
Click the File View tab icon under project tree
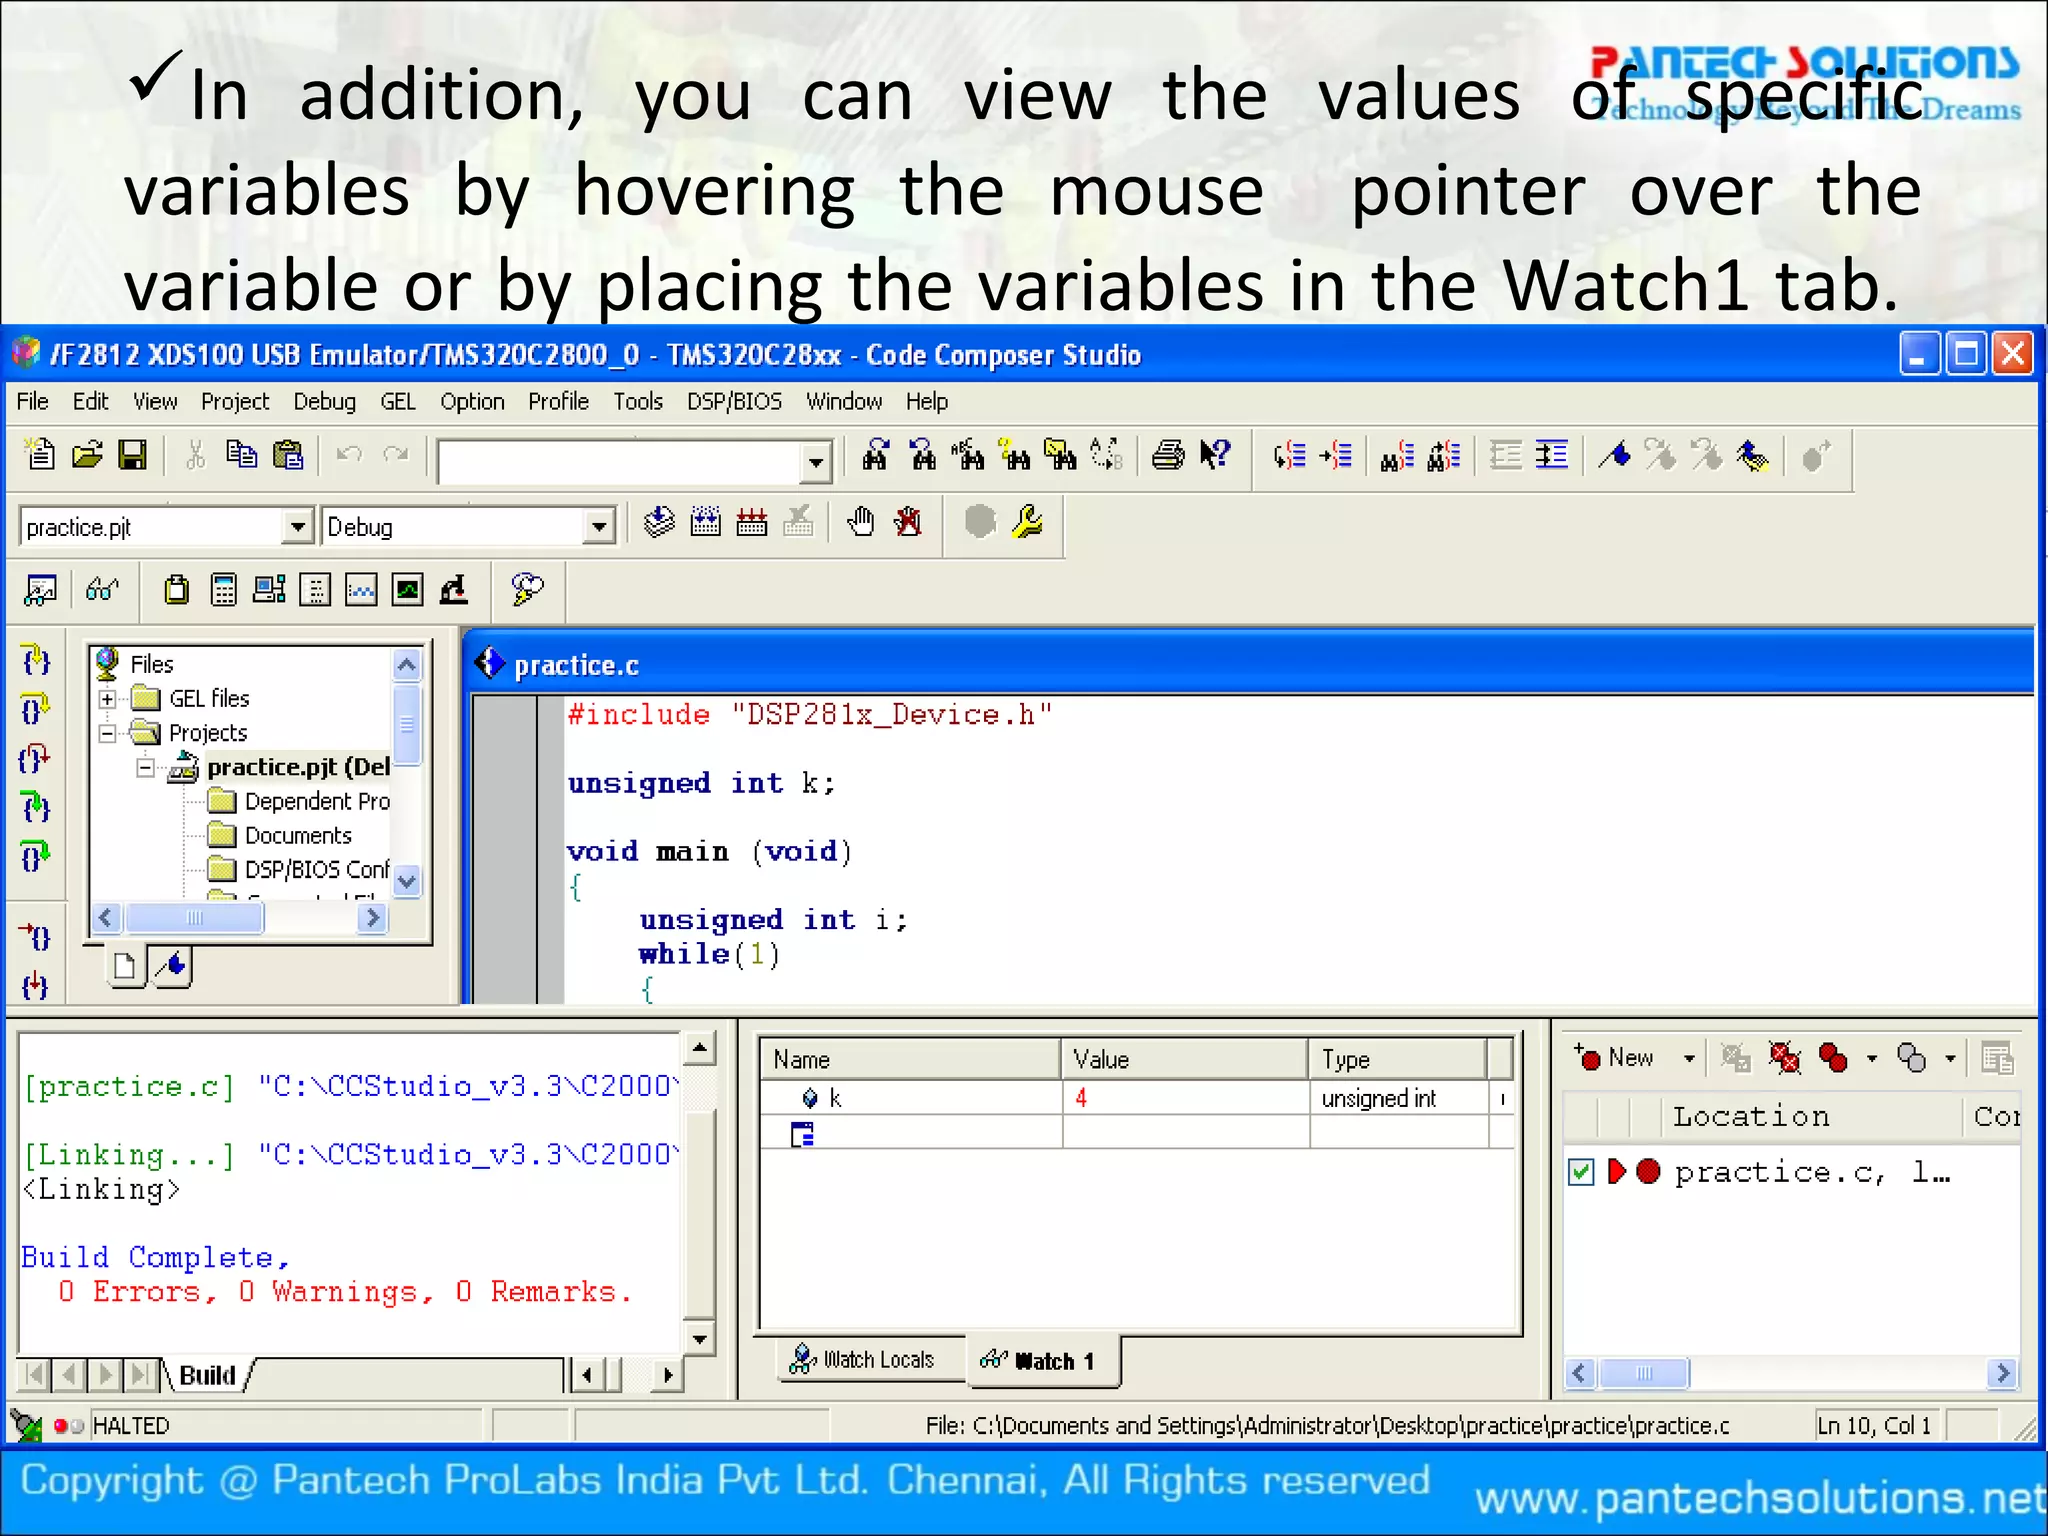pyautogui.click(x=126, y=967)
